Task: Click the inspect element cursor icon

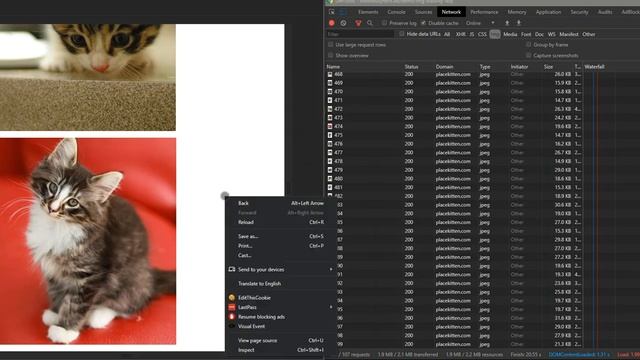Action: click(331, 12)
